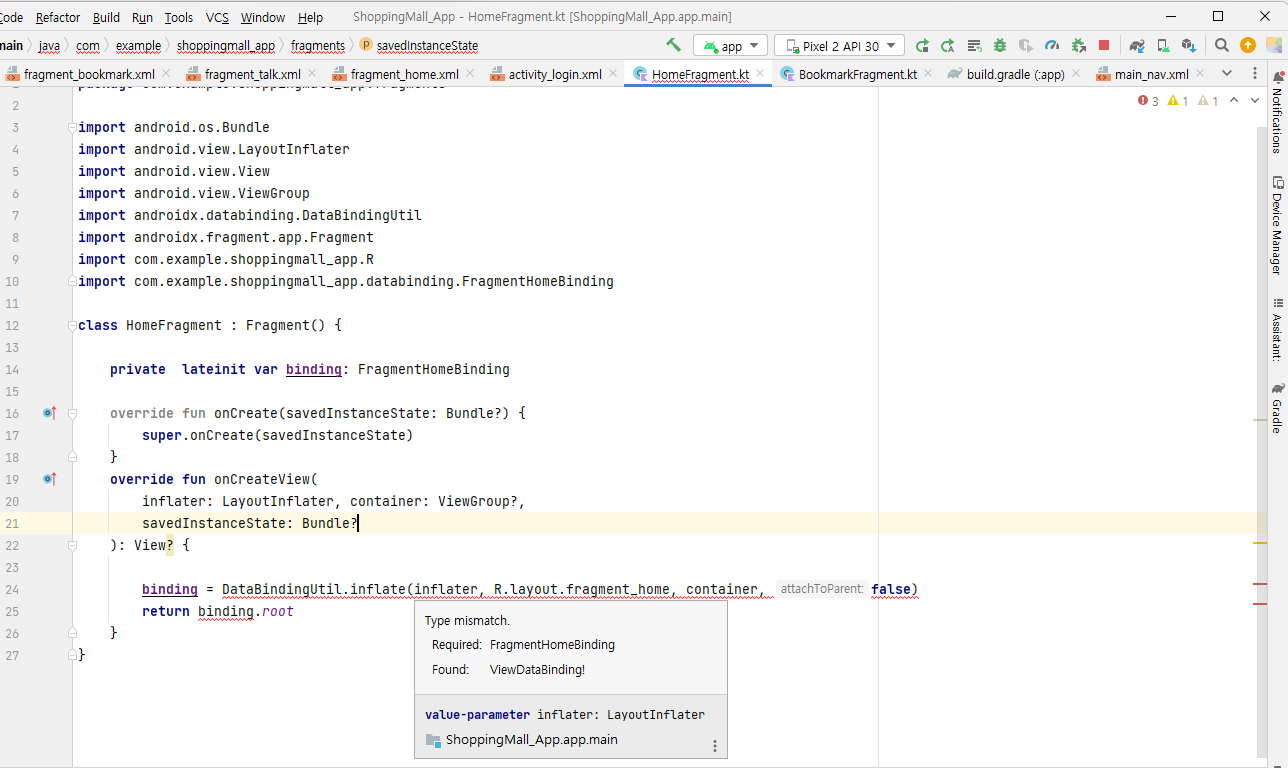
Task: Start debugging with the green bug icon
Action: pos(999,45)
